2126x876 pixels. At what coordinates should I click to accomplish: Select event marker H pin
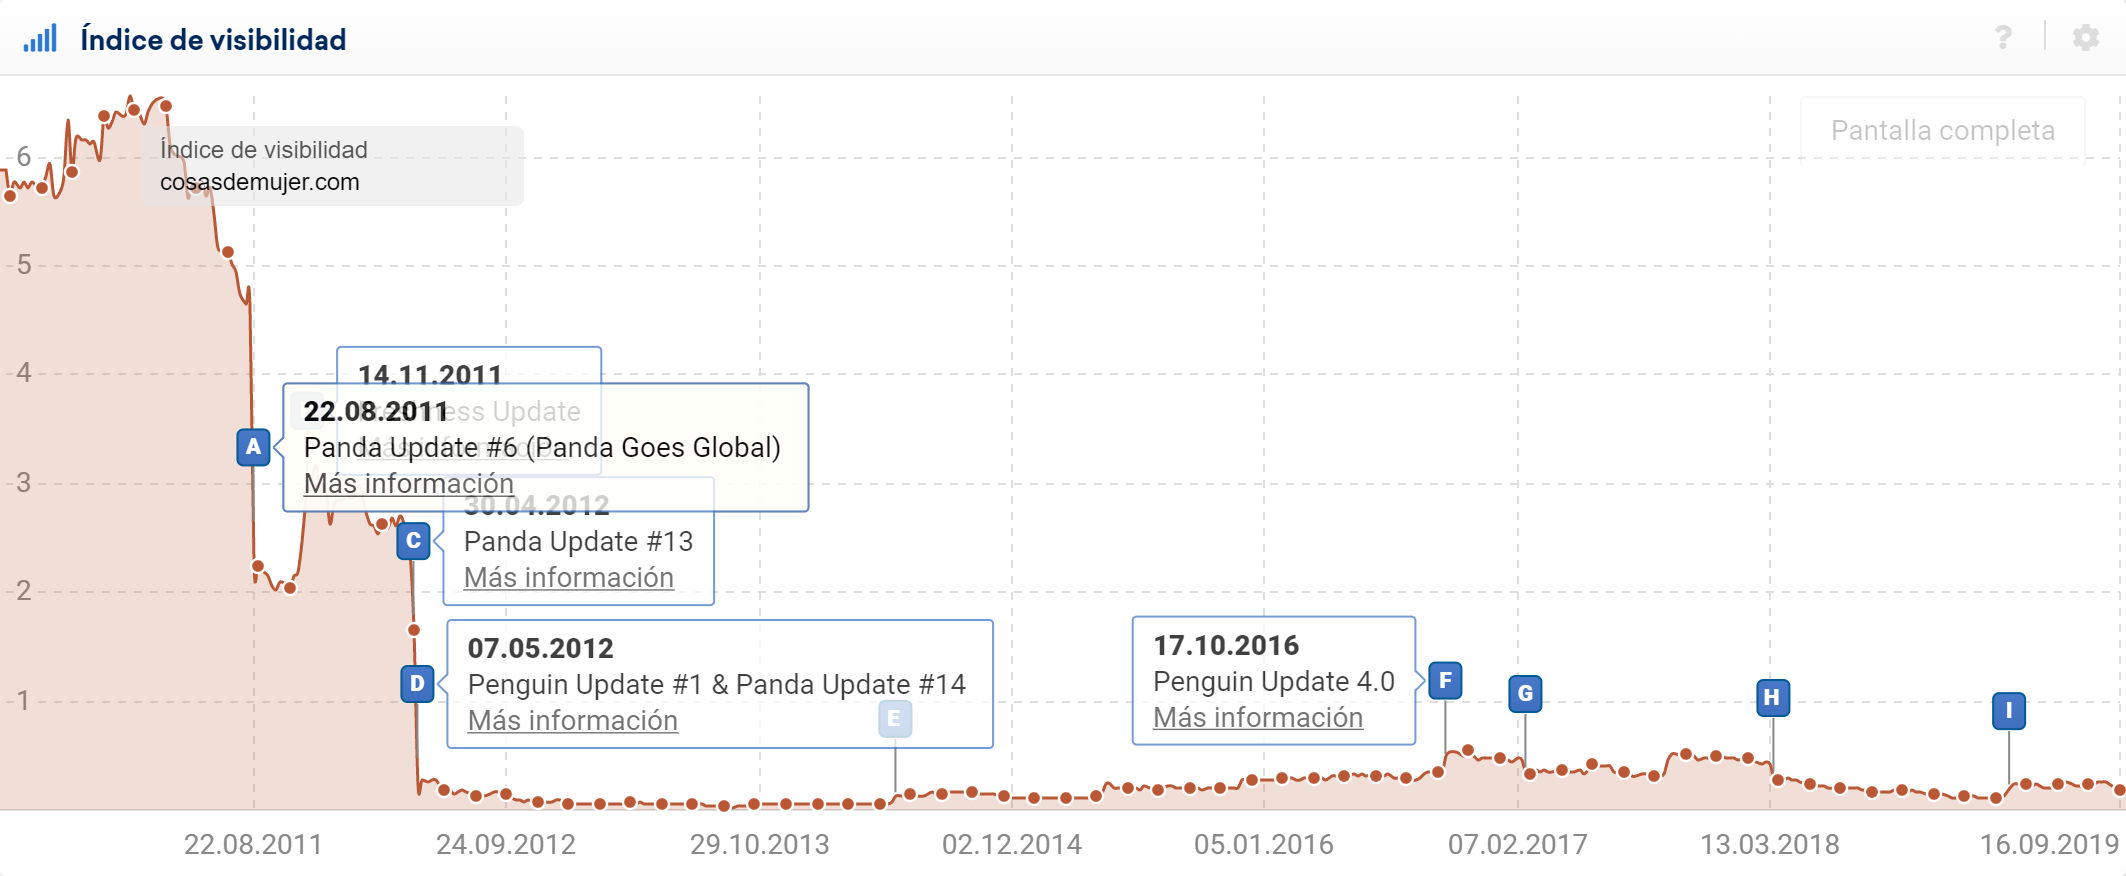click(x=1772, y=697)
